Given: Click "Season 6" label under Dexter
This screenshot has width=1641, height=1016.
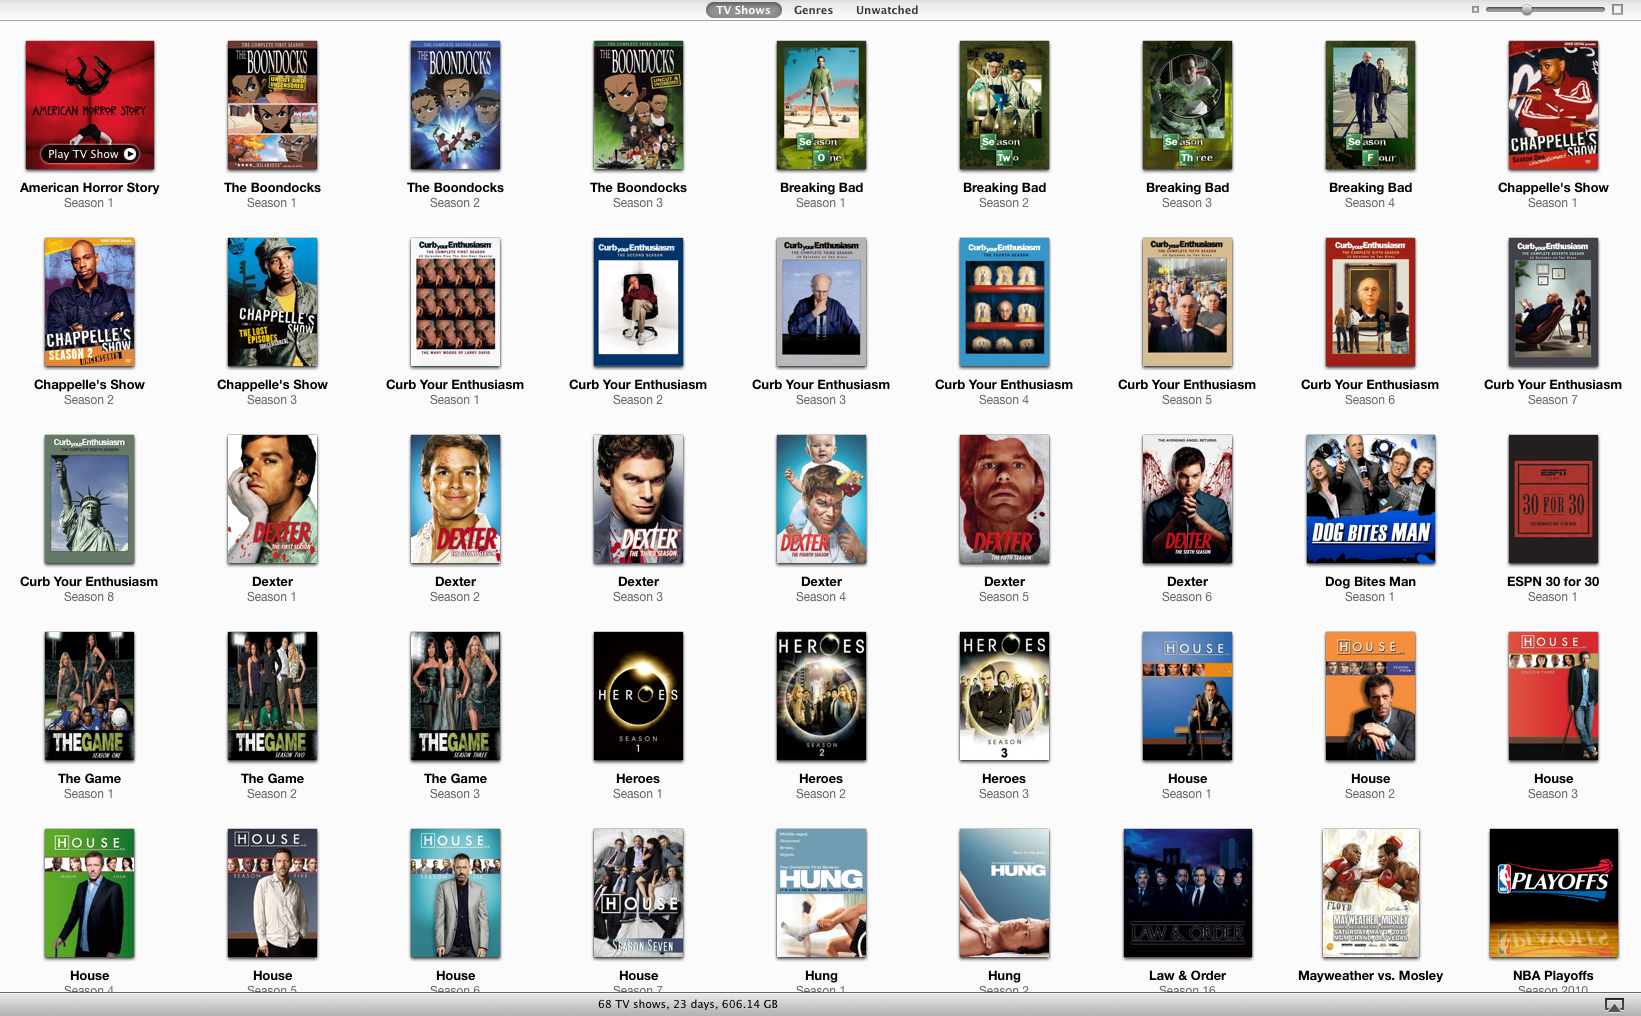Looking at the screenshot, I should 1187,597.
